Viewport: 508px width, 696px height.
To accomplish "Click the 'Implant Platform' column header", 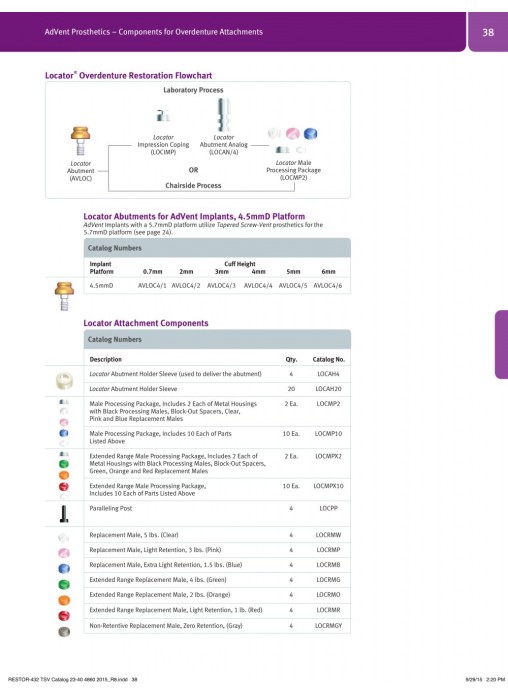I will click(x=102, y=268).
